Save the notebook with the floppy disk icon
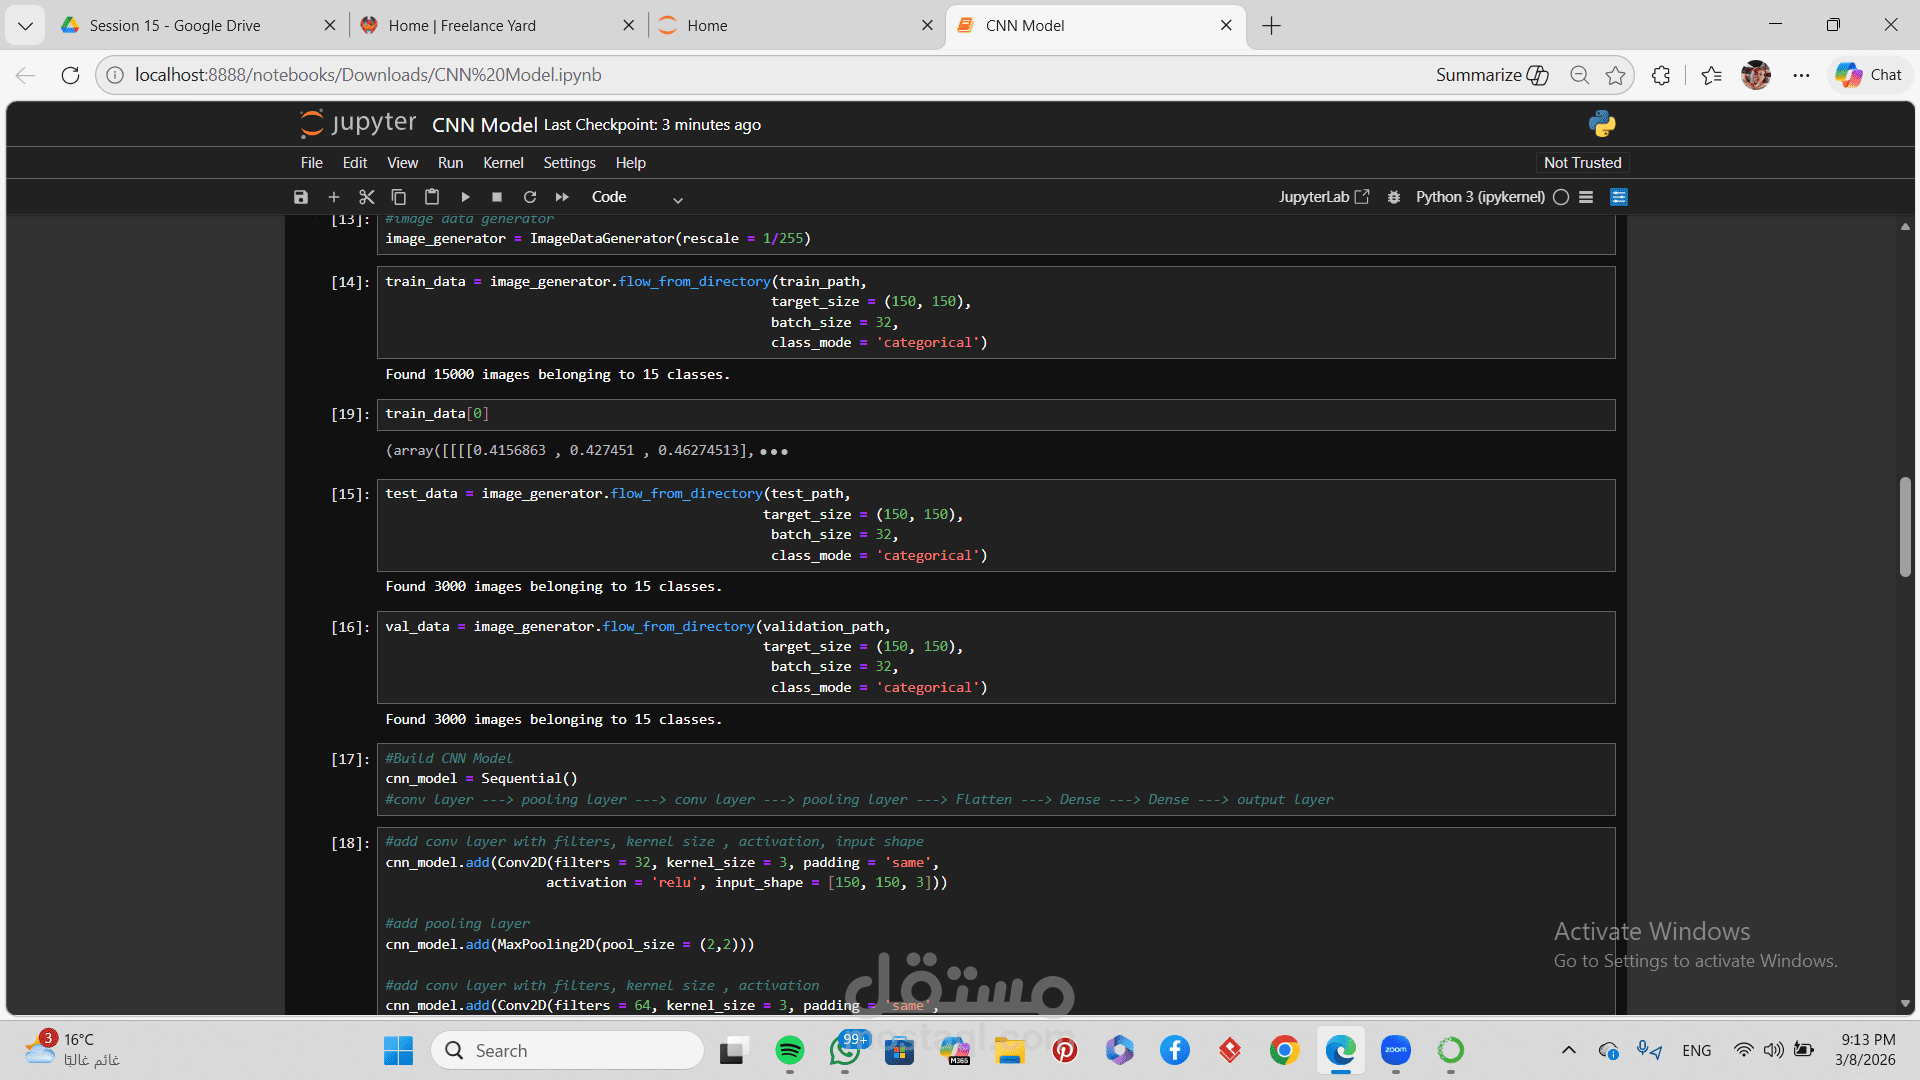Image resolution: width=1920 pixels, height=1080 pixels. pyautogui.click(x=301, y=197)
